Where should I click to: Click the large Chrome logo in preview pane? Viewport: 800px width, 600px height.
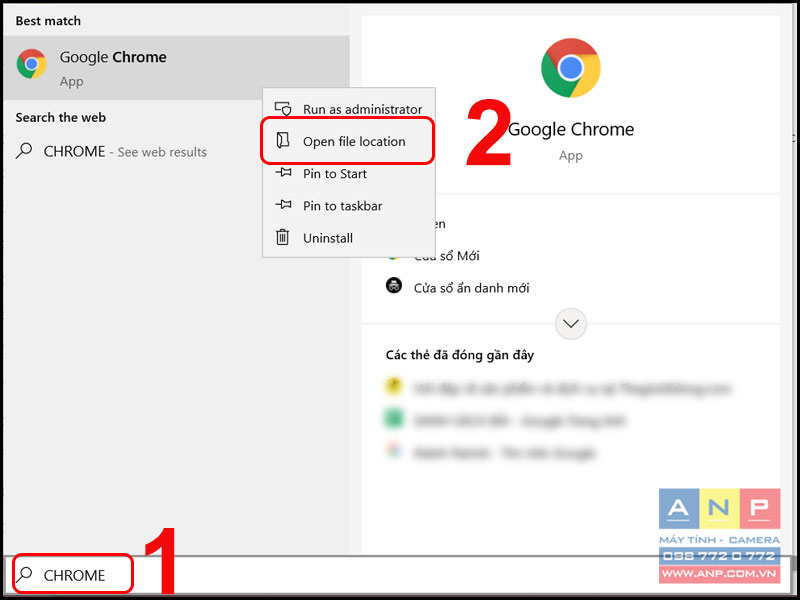pos(570,68)
